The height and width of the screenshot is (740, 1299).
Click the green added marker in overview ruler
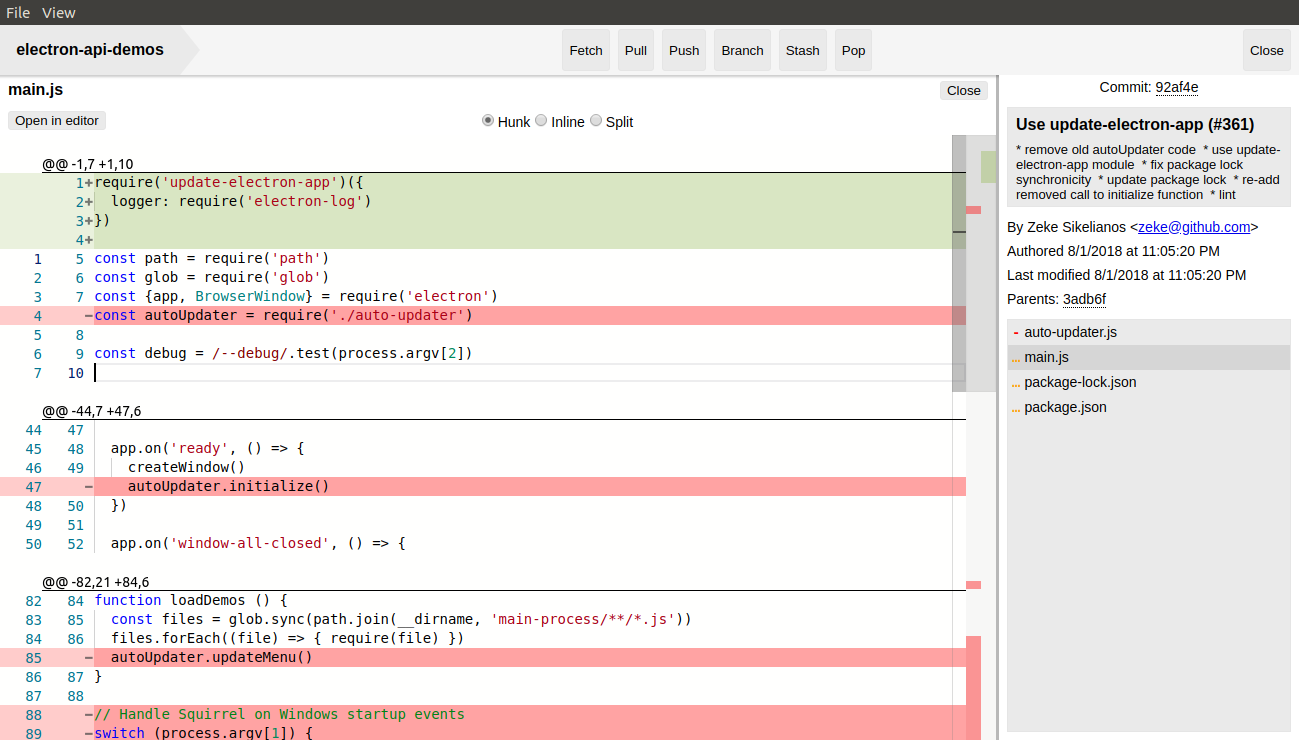click(x=988, y=167)
